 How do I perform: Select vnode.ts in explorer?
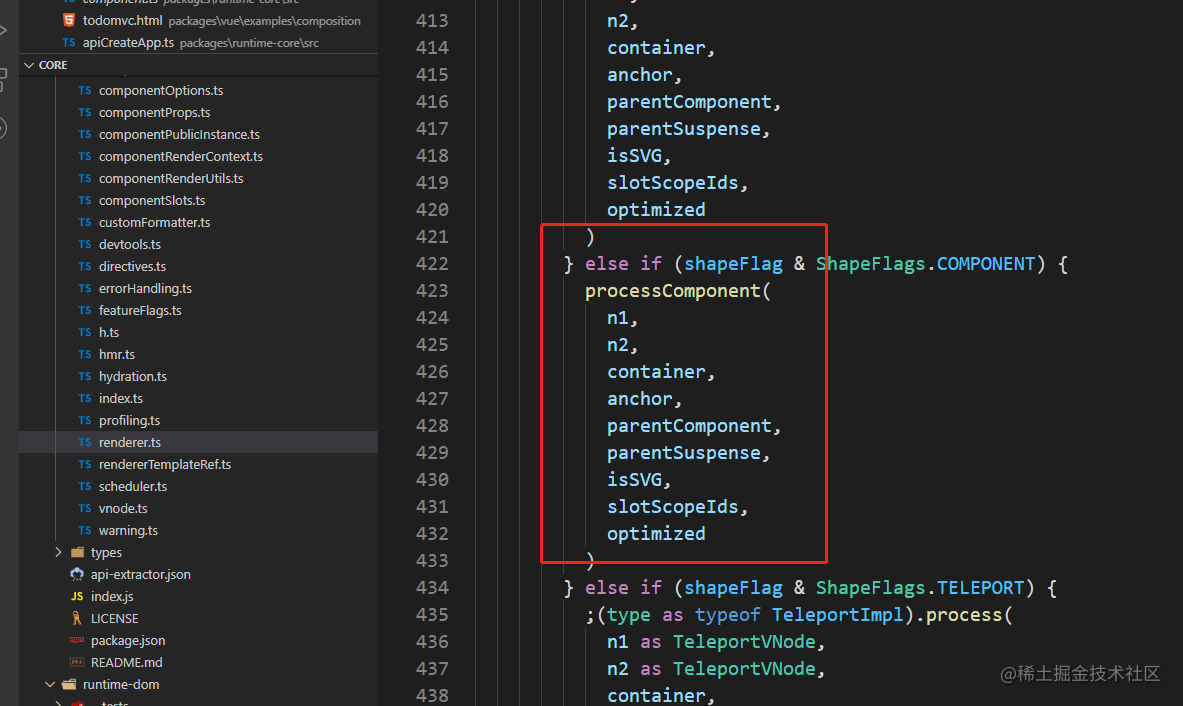click(x=122, y=508)
